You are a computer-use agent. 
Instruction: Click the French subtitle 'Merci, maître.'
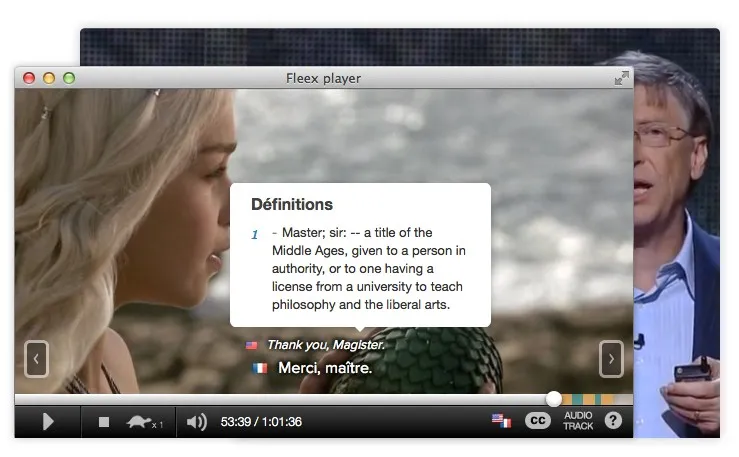pyautogui.click(x=325, y=368)
